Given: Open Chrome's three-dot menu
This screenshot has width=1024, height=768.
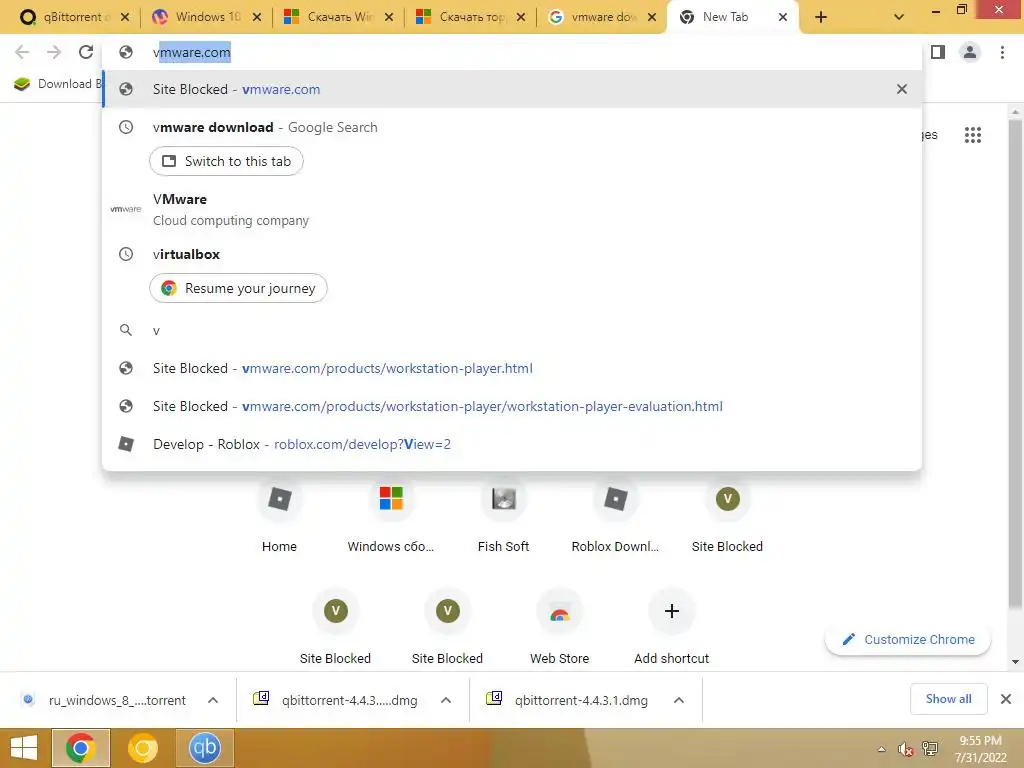Looking at the screenshot, I should (x=1002, y=52).
